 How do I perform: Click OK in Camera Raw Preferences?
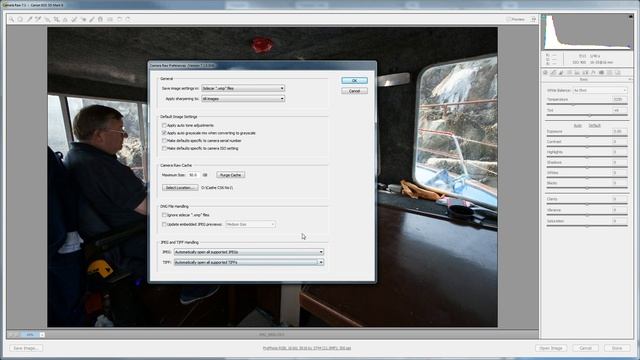pos(354,81)
